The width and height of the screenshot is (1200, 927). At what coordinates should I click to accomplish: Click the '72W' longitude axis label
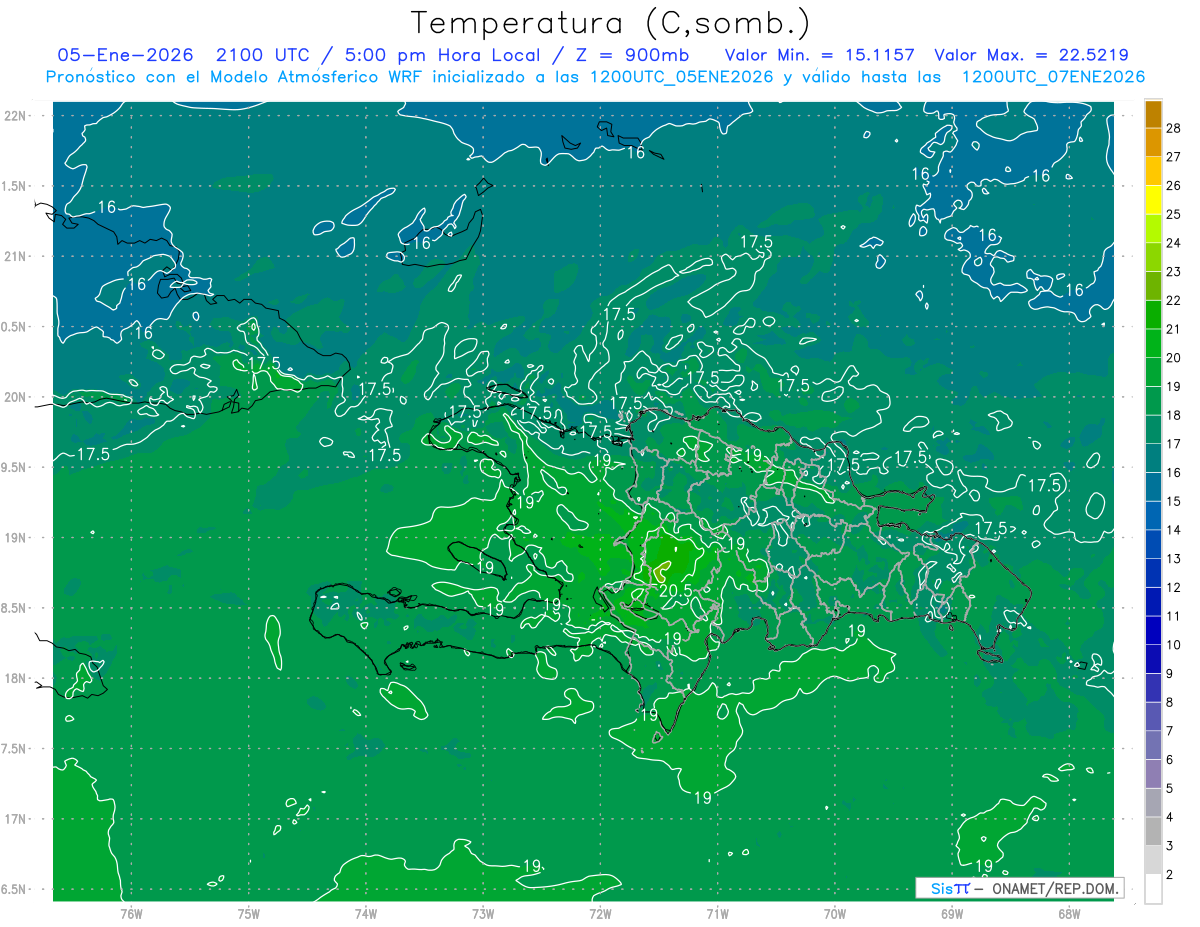600,914
